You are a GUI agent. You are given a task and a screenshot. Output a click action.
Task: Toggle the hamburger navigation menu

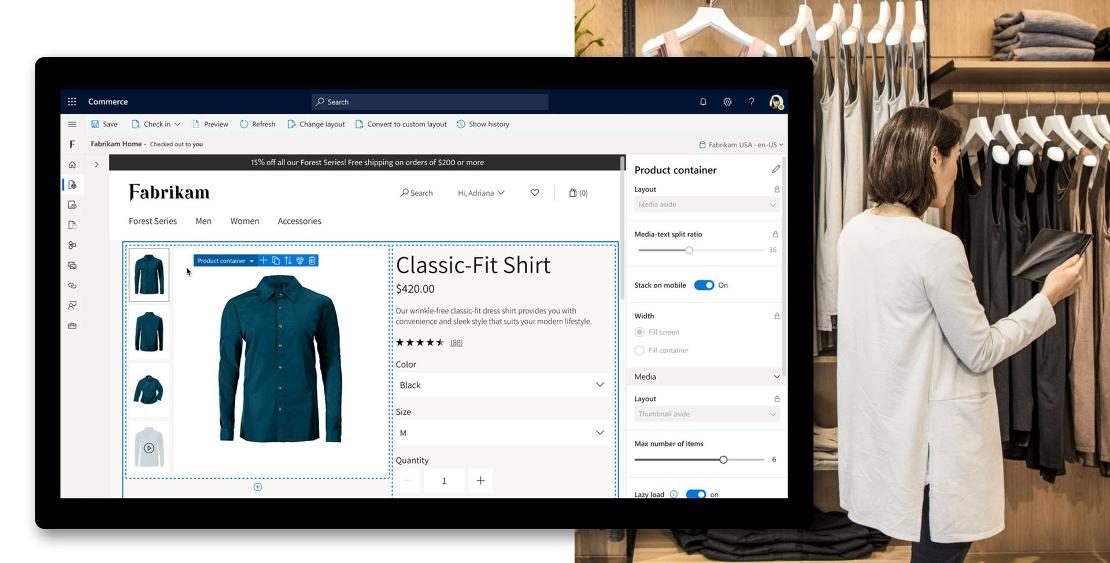[71, 124]
